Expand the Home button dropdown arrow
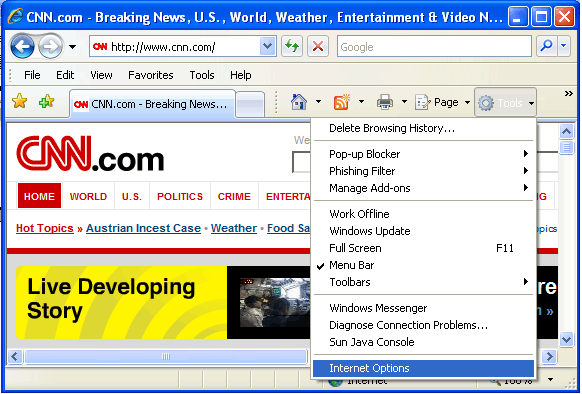Viewport: 582px width, 394px height. (318, 101)
